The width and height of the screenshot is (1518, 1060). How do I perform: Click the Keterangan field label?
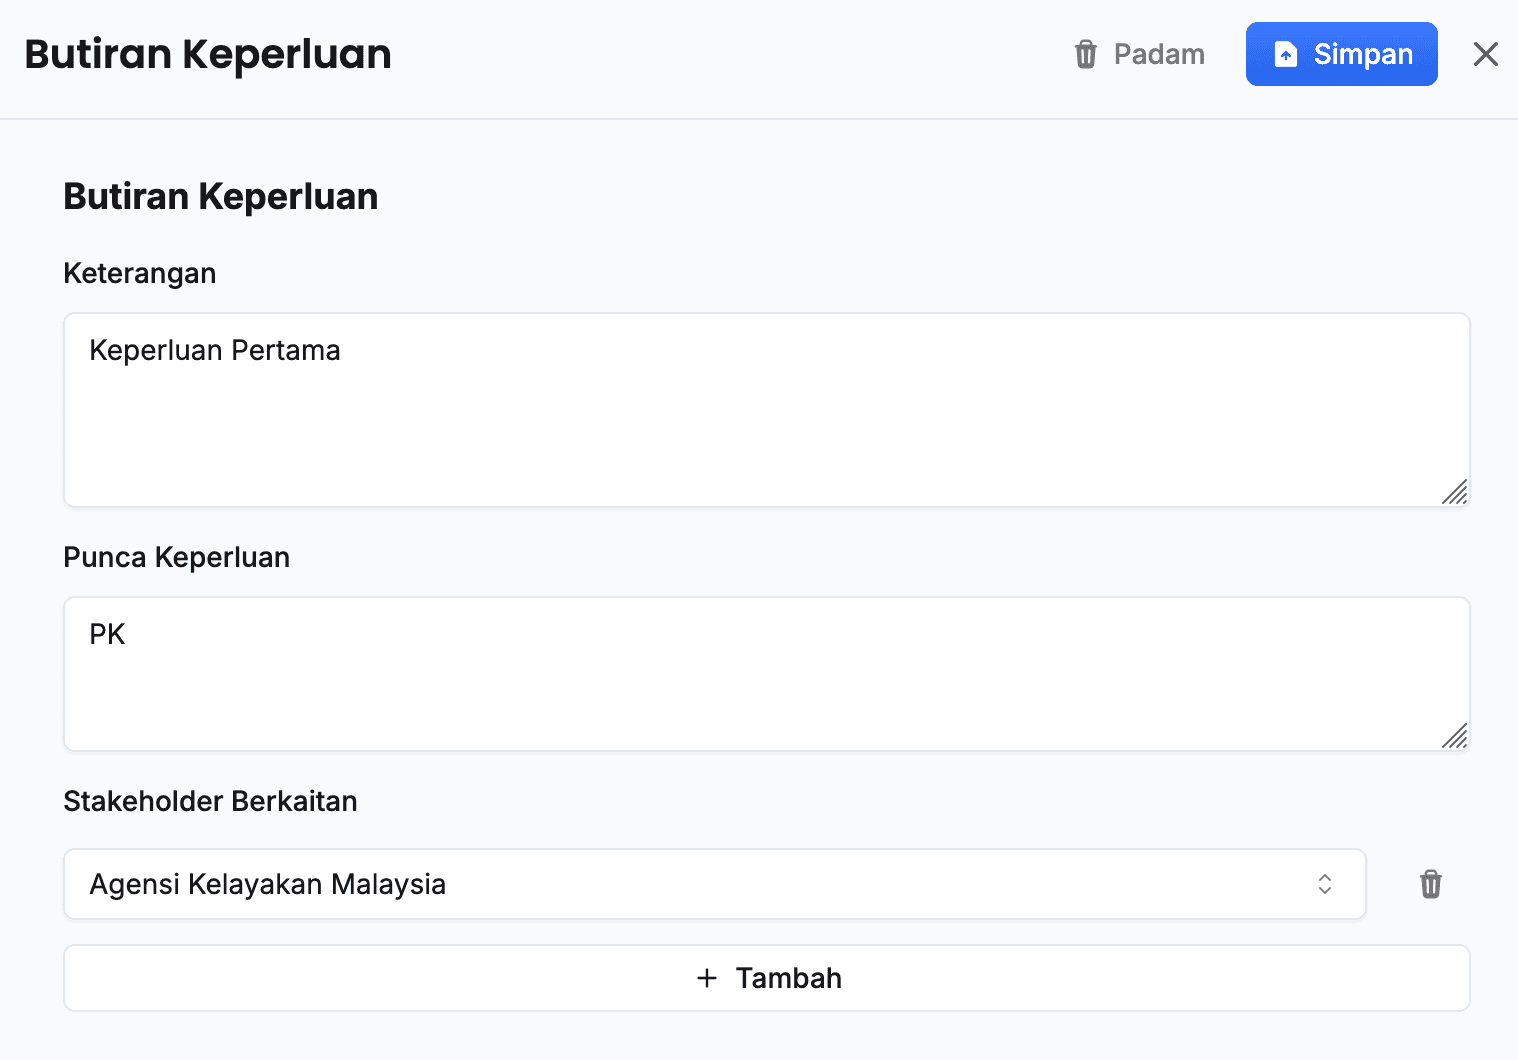[140, 273]
